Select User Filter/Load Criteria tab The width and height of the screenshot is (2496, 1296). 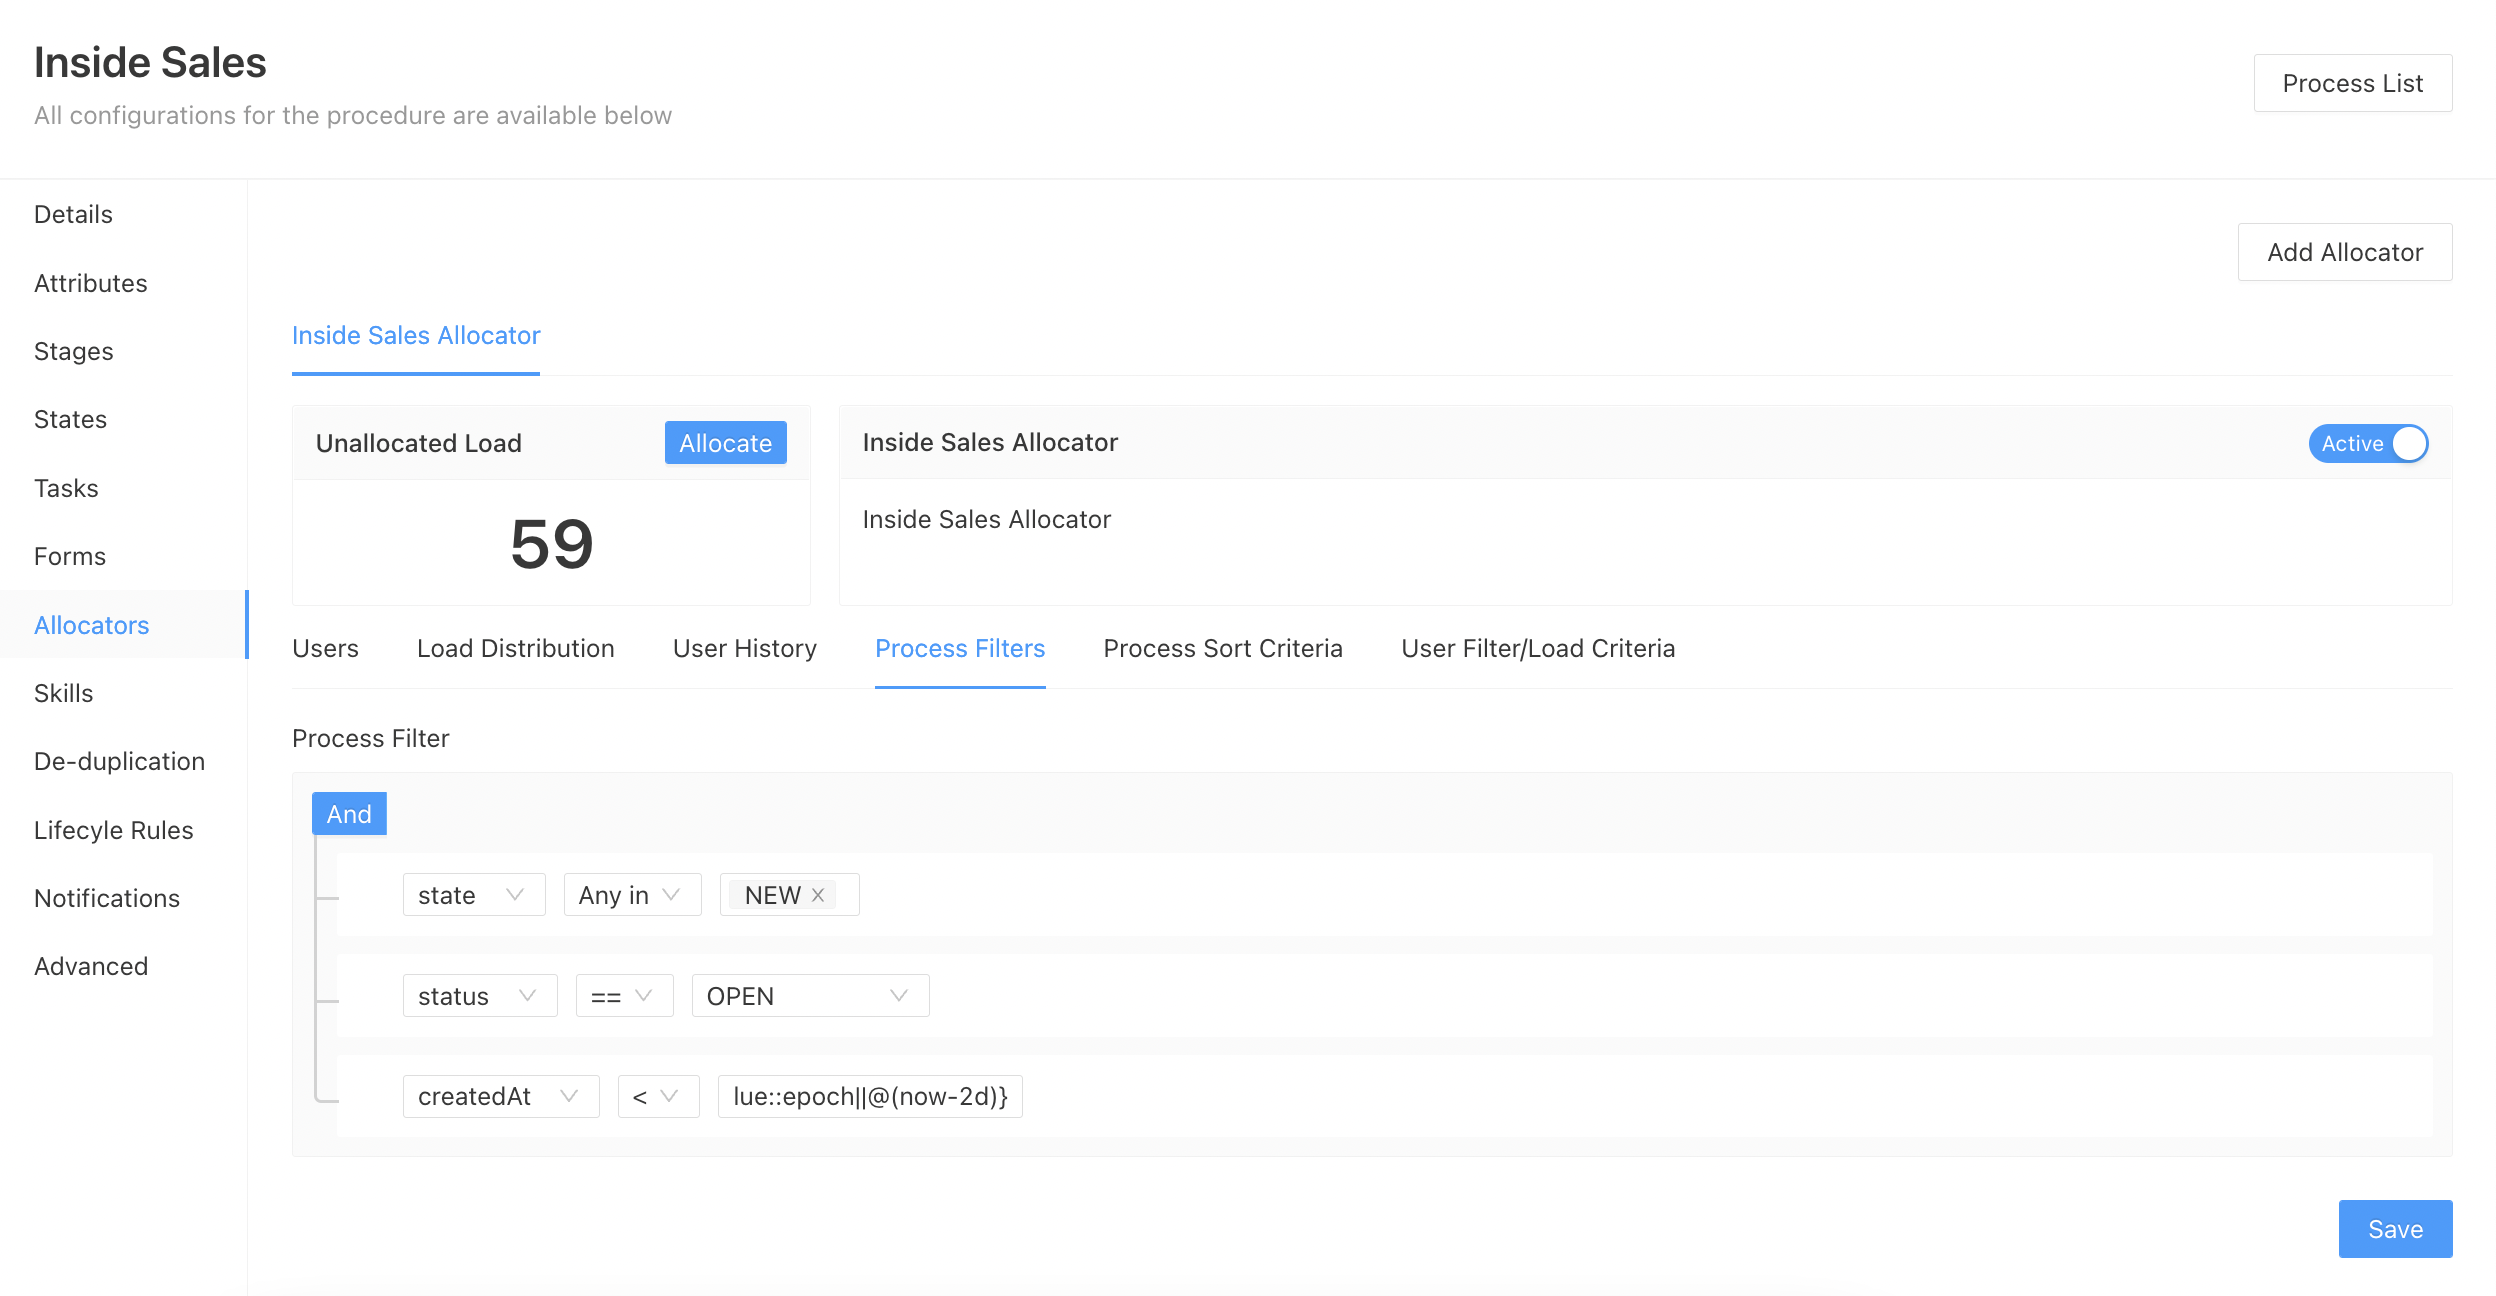point(1537,648)
